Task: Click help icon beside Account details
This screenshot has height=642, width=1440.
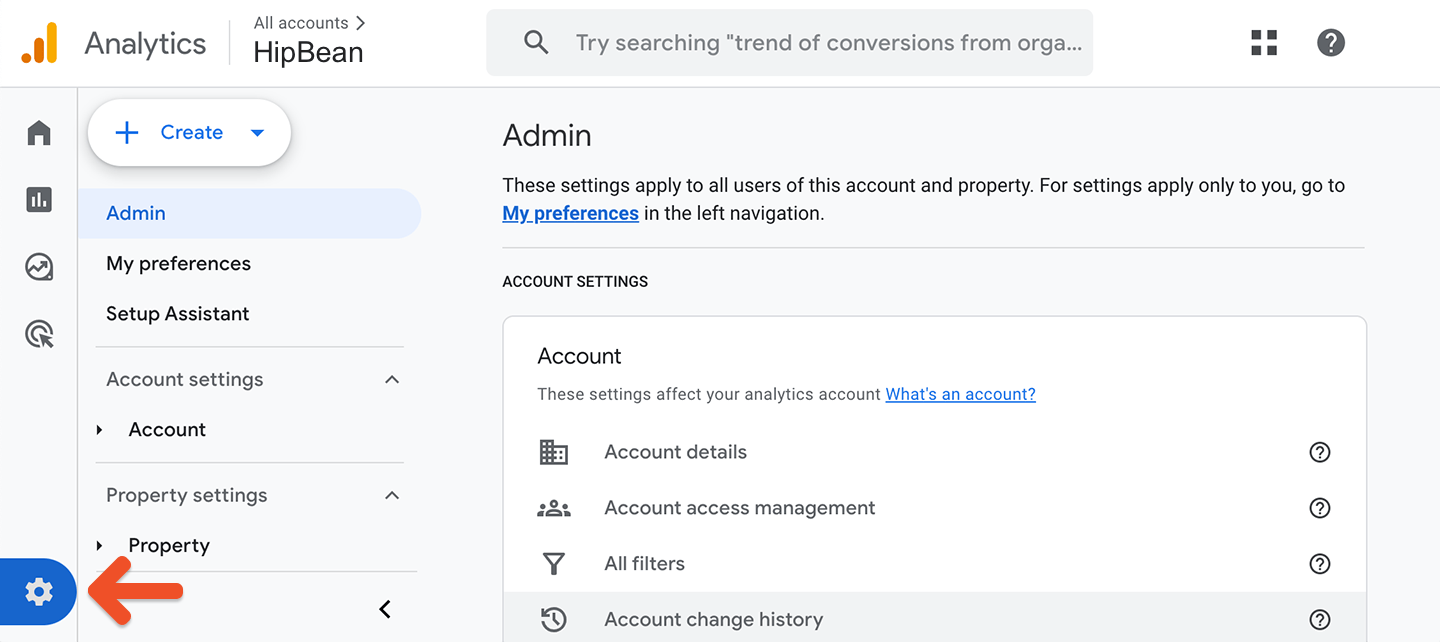Action: pyautogui.click(x=1319, y=452)
